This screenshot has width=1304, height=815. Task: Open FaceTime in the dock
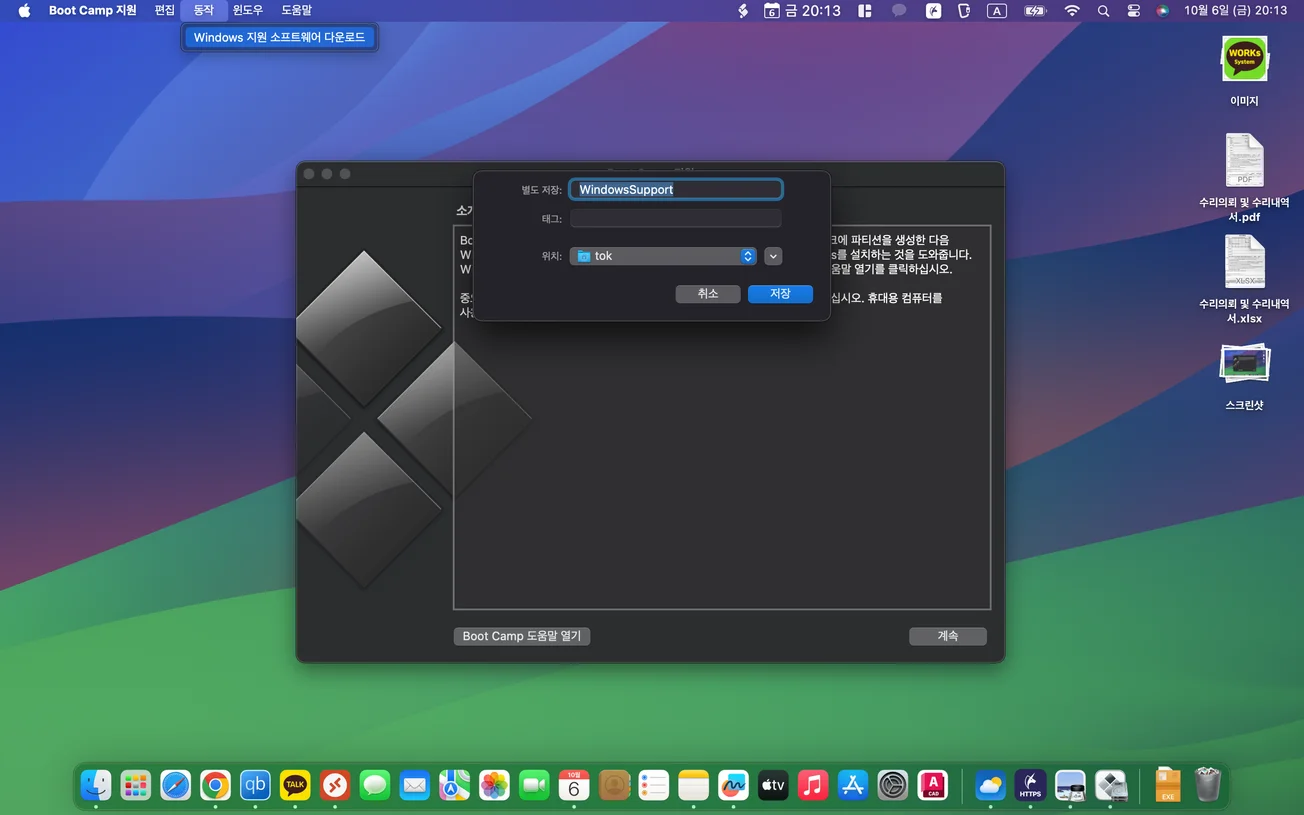[534, 785]
